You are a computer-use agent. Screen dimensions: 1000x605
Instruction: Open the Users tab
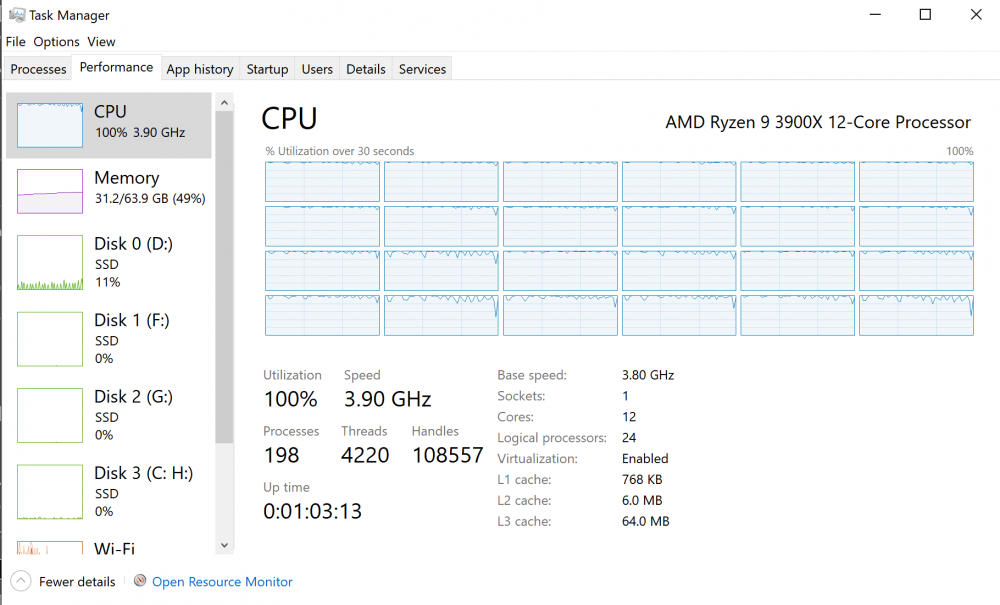pos(317,69)
